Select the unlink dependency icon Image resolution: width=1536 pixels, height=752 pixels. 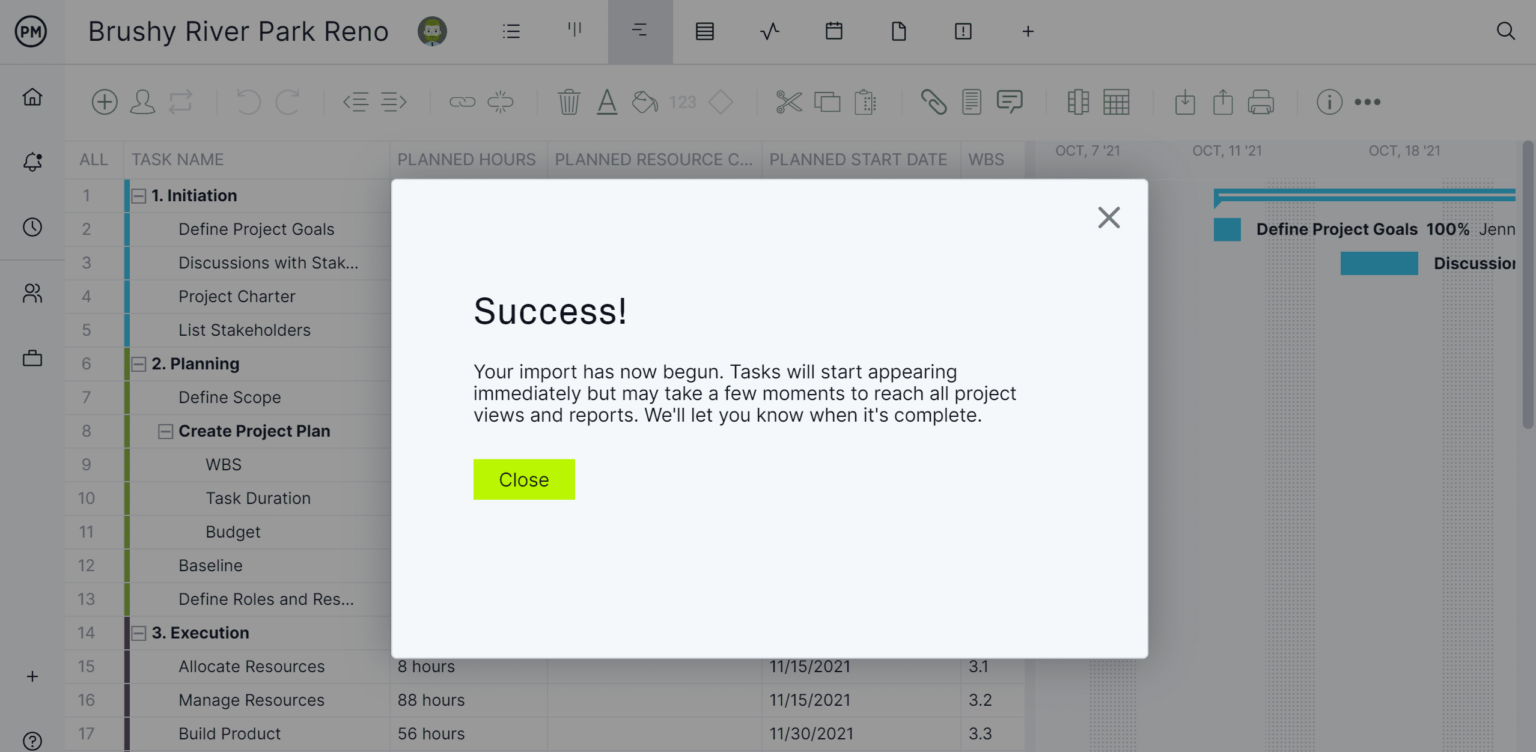[x=500, y=101]
